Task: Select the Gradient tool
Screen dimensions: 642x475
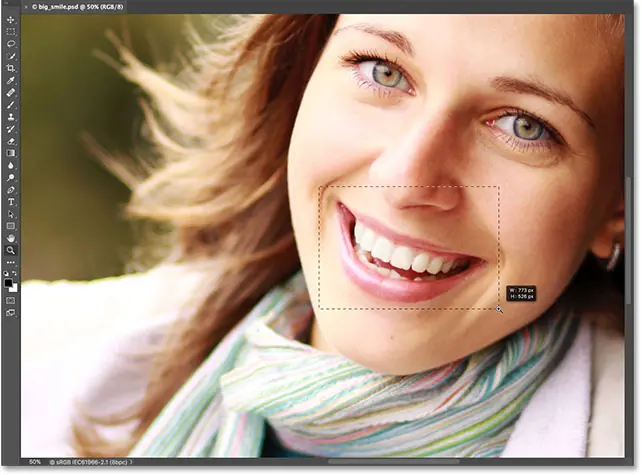Action: 11,152
